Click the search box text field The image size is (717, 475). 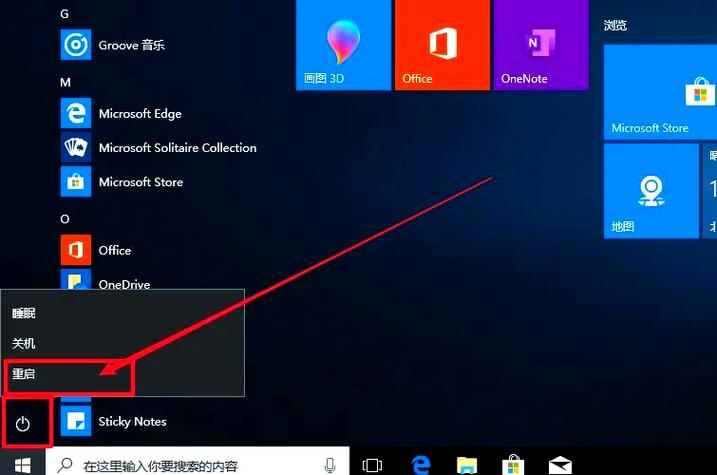click(197, 463)
